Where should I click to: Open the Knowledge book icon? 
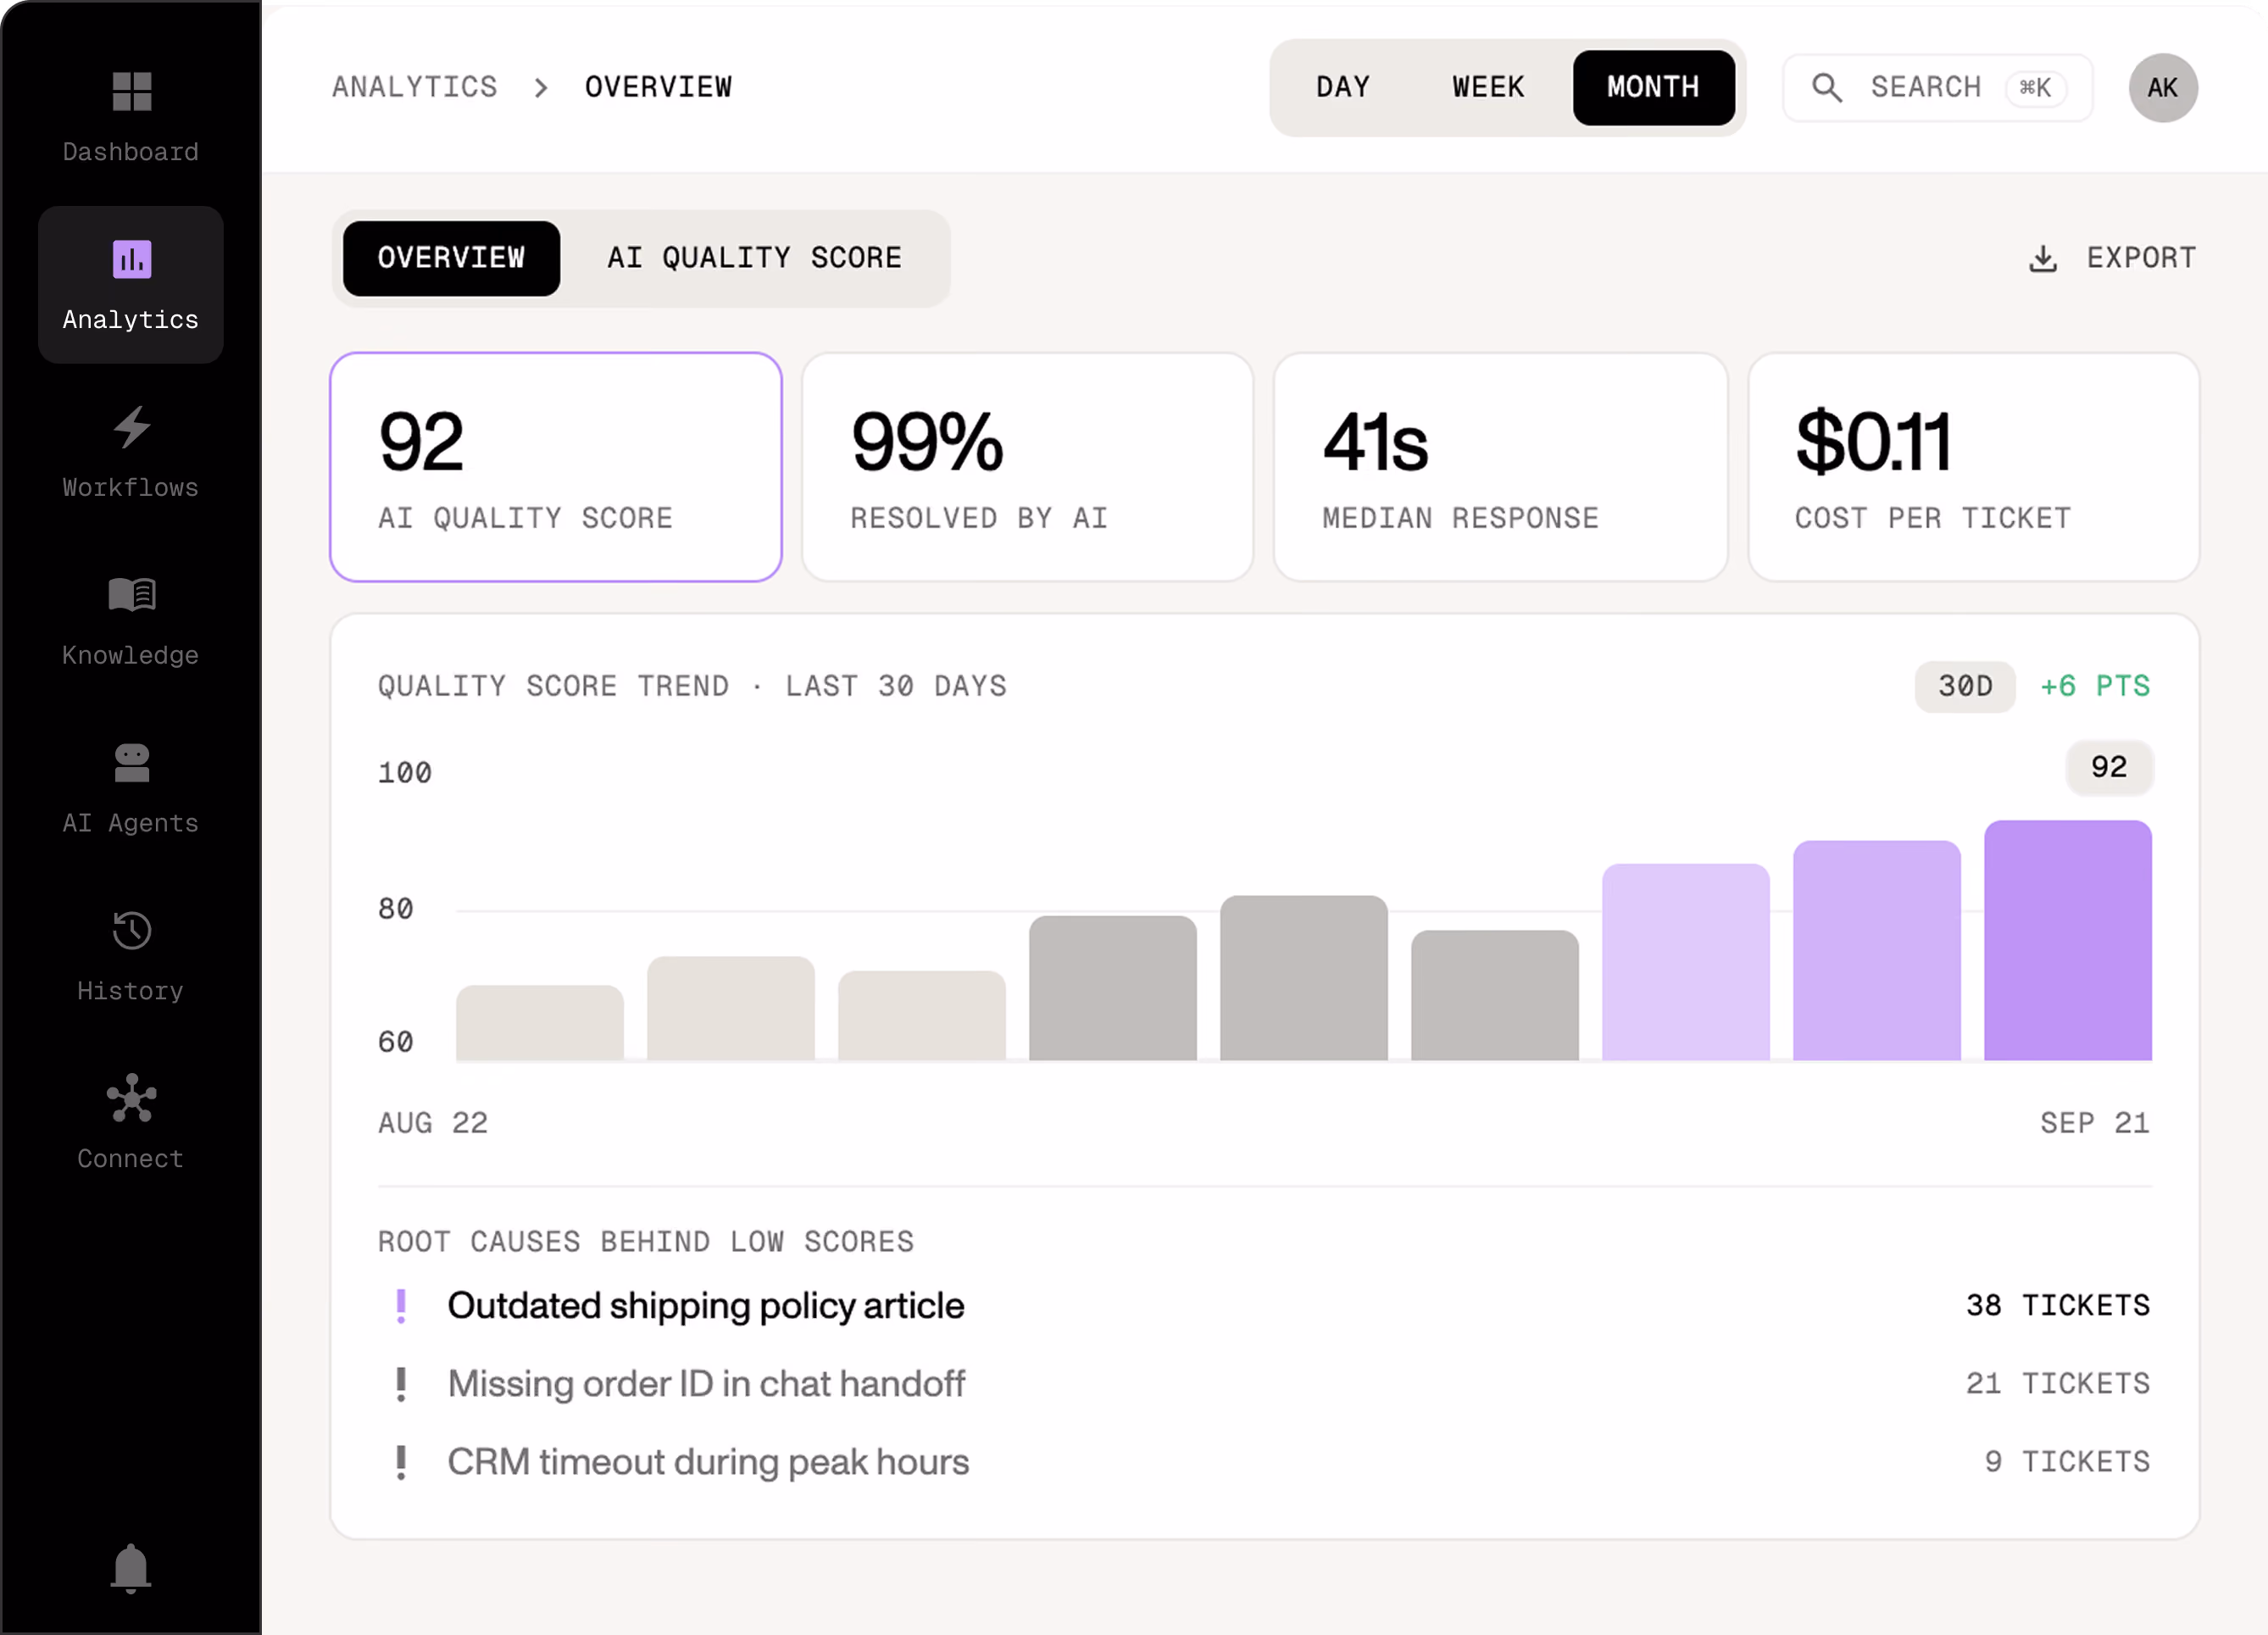click(131, 594)
